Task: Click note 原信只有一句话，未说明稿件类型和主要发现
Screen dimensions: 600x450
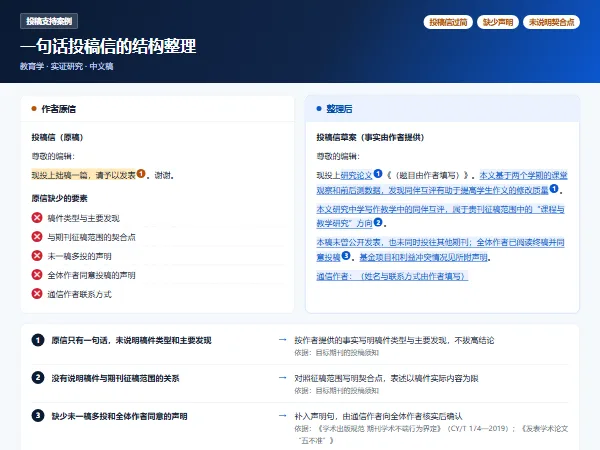Action: click(x=131, y=340)
